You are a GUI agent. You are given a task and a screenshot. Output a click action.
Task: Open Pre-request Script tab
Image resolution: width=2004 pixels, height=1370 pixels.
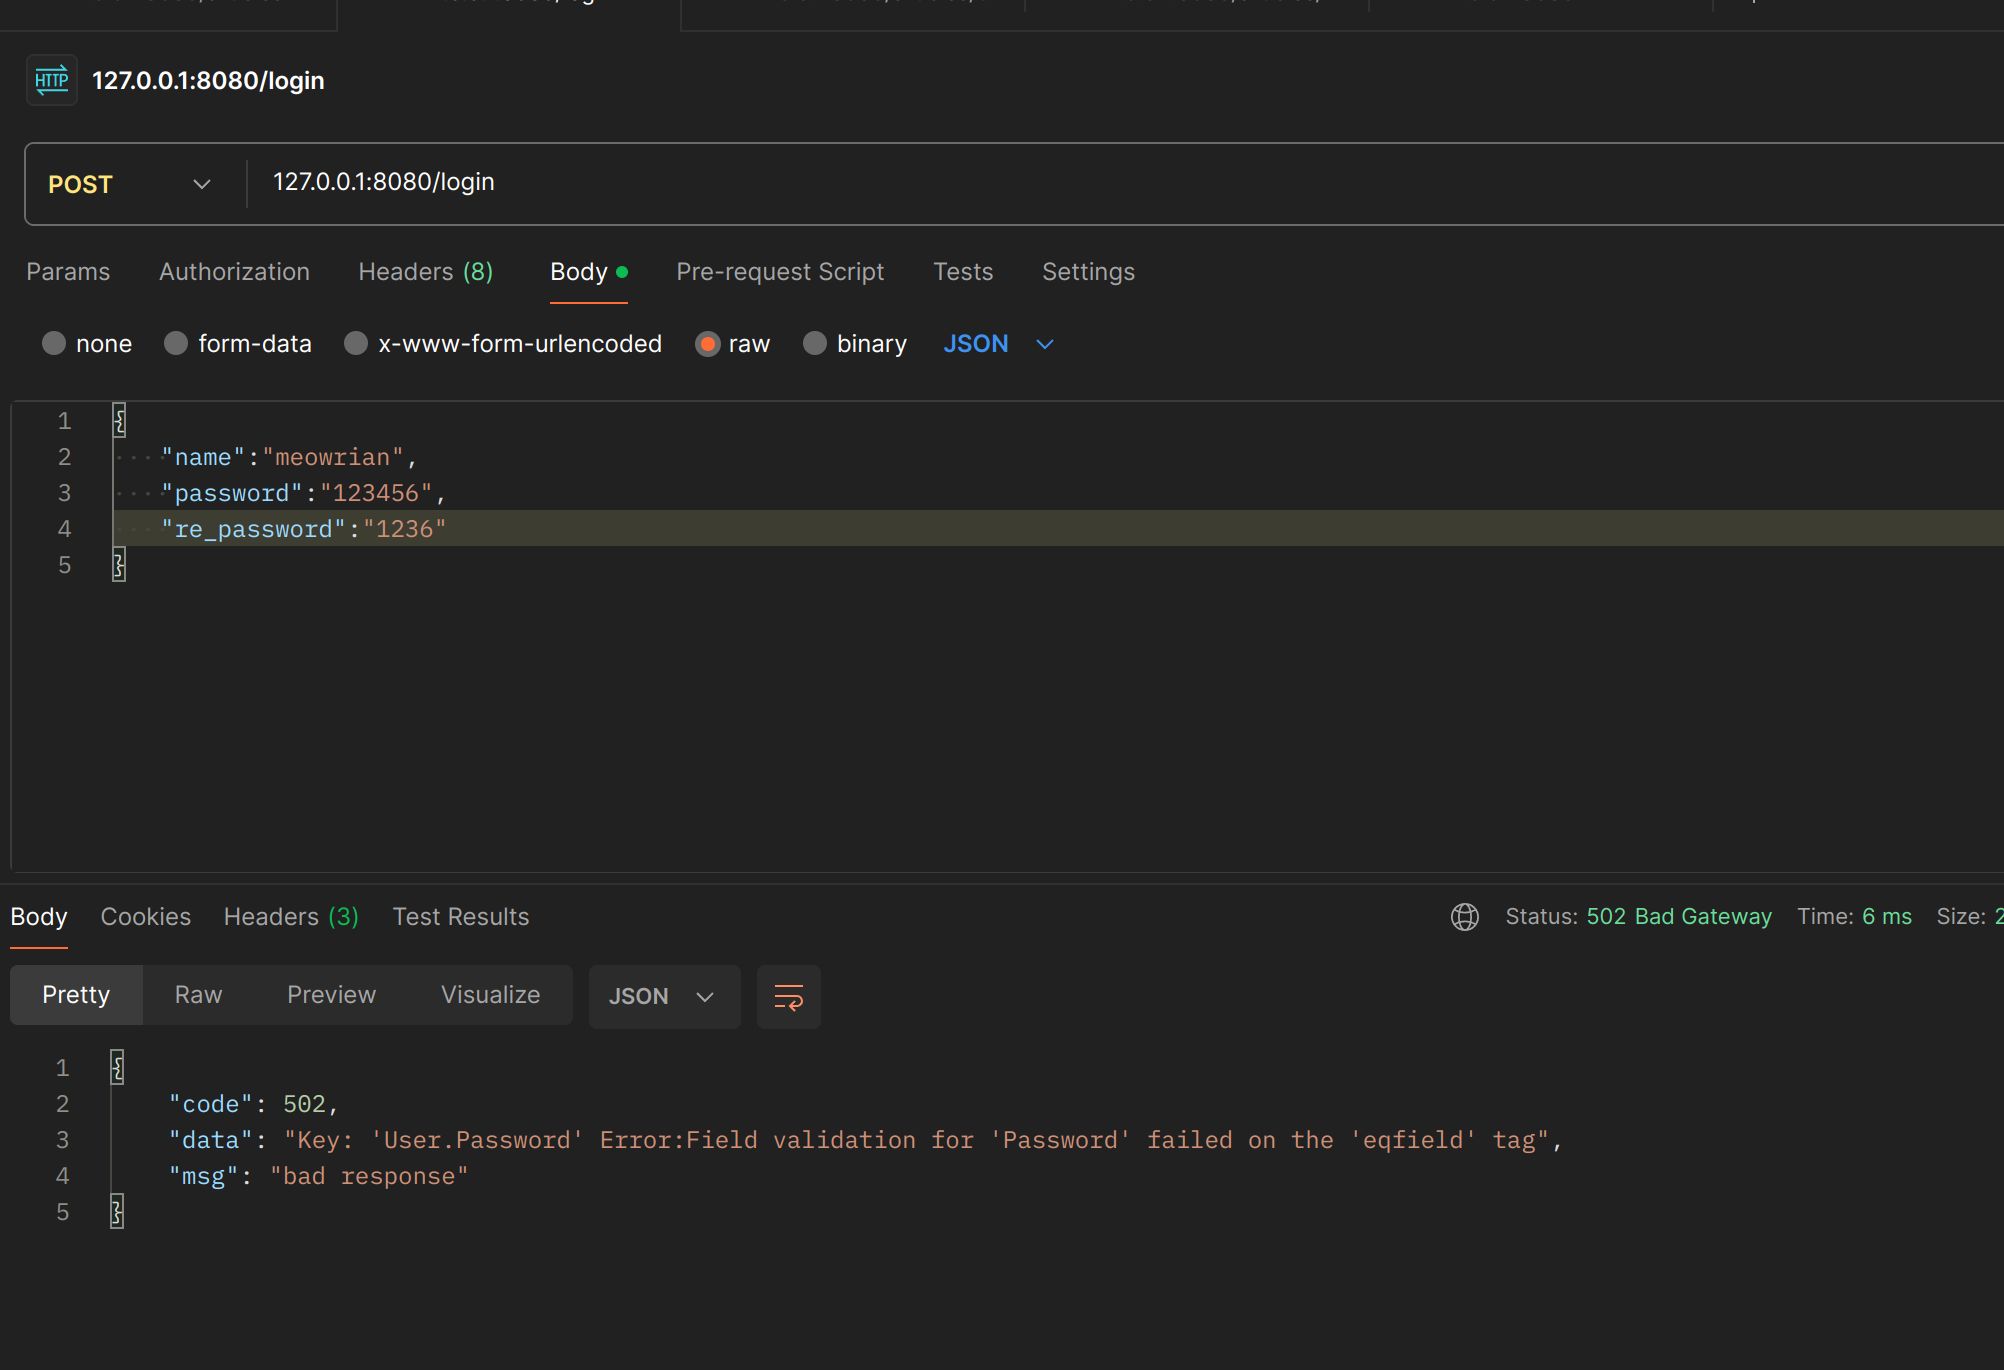tap(779, 272)
